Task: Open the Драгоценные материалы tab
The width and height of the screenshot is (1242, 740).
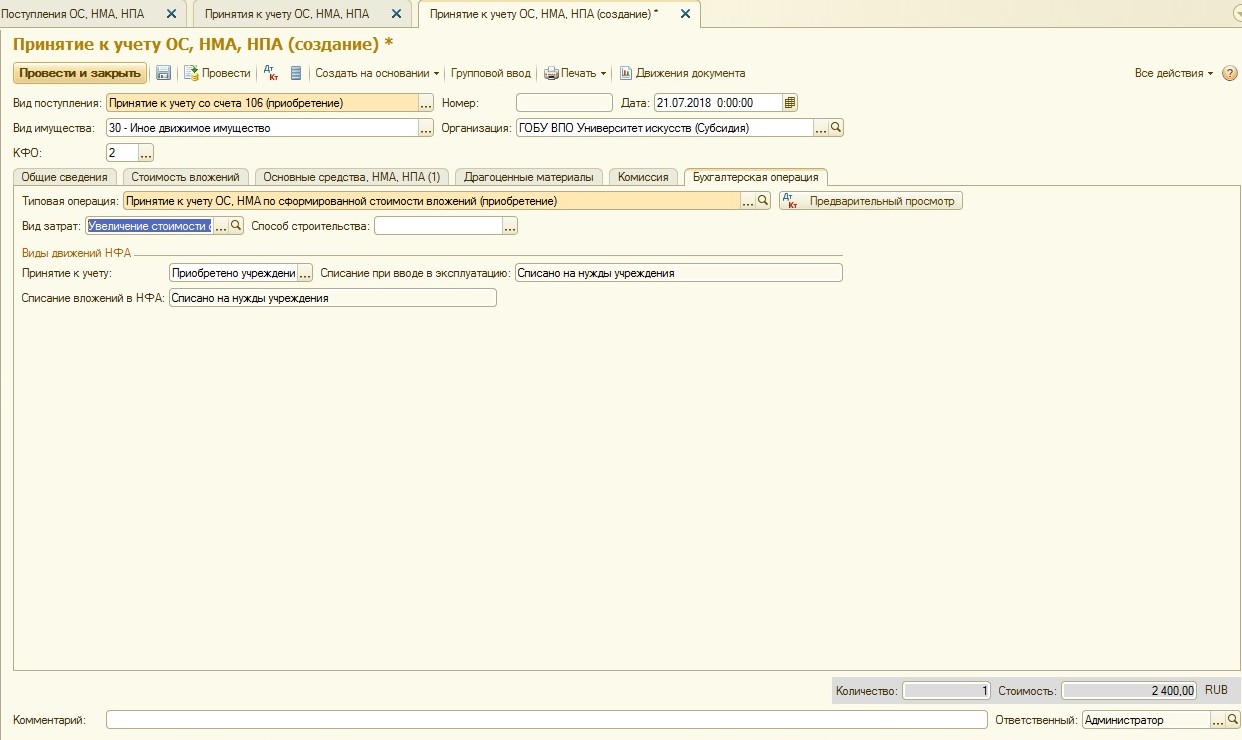Action: (529, 177)
